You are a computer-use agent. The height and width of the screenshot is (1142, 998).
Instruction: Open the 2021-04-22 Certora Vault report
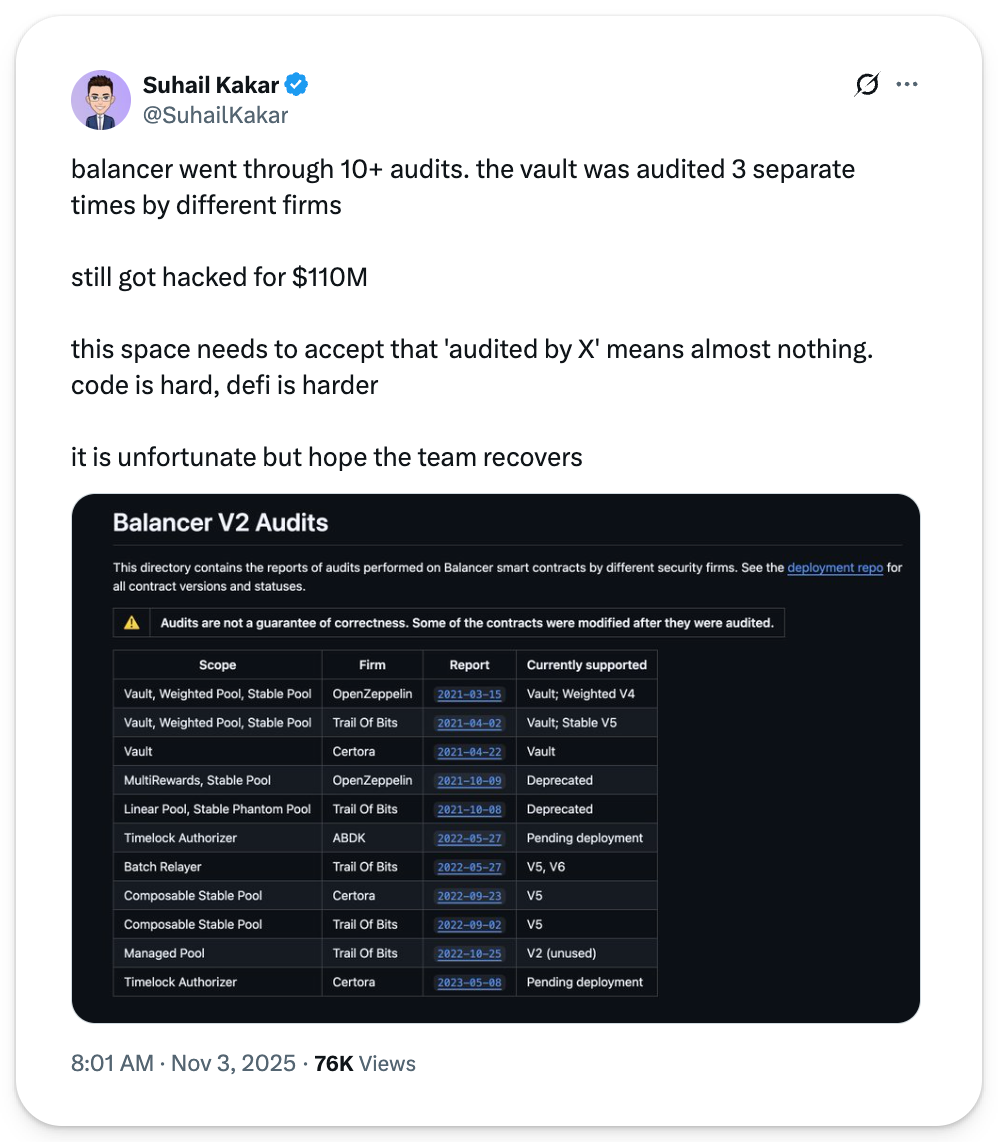469,752
